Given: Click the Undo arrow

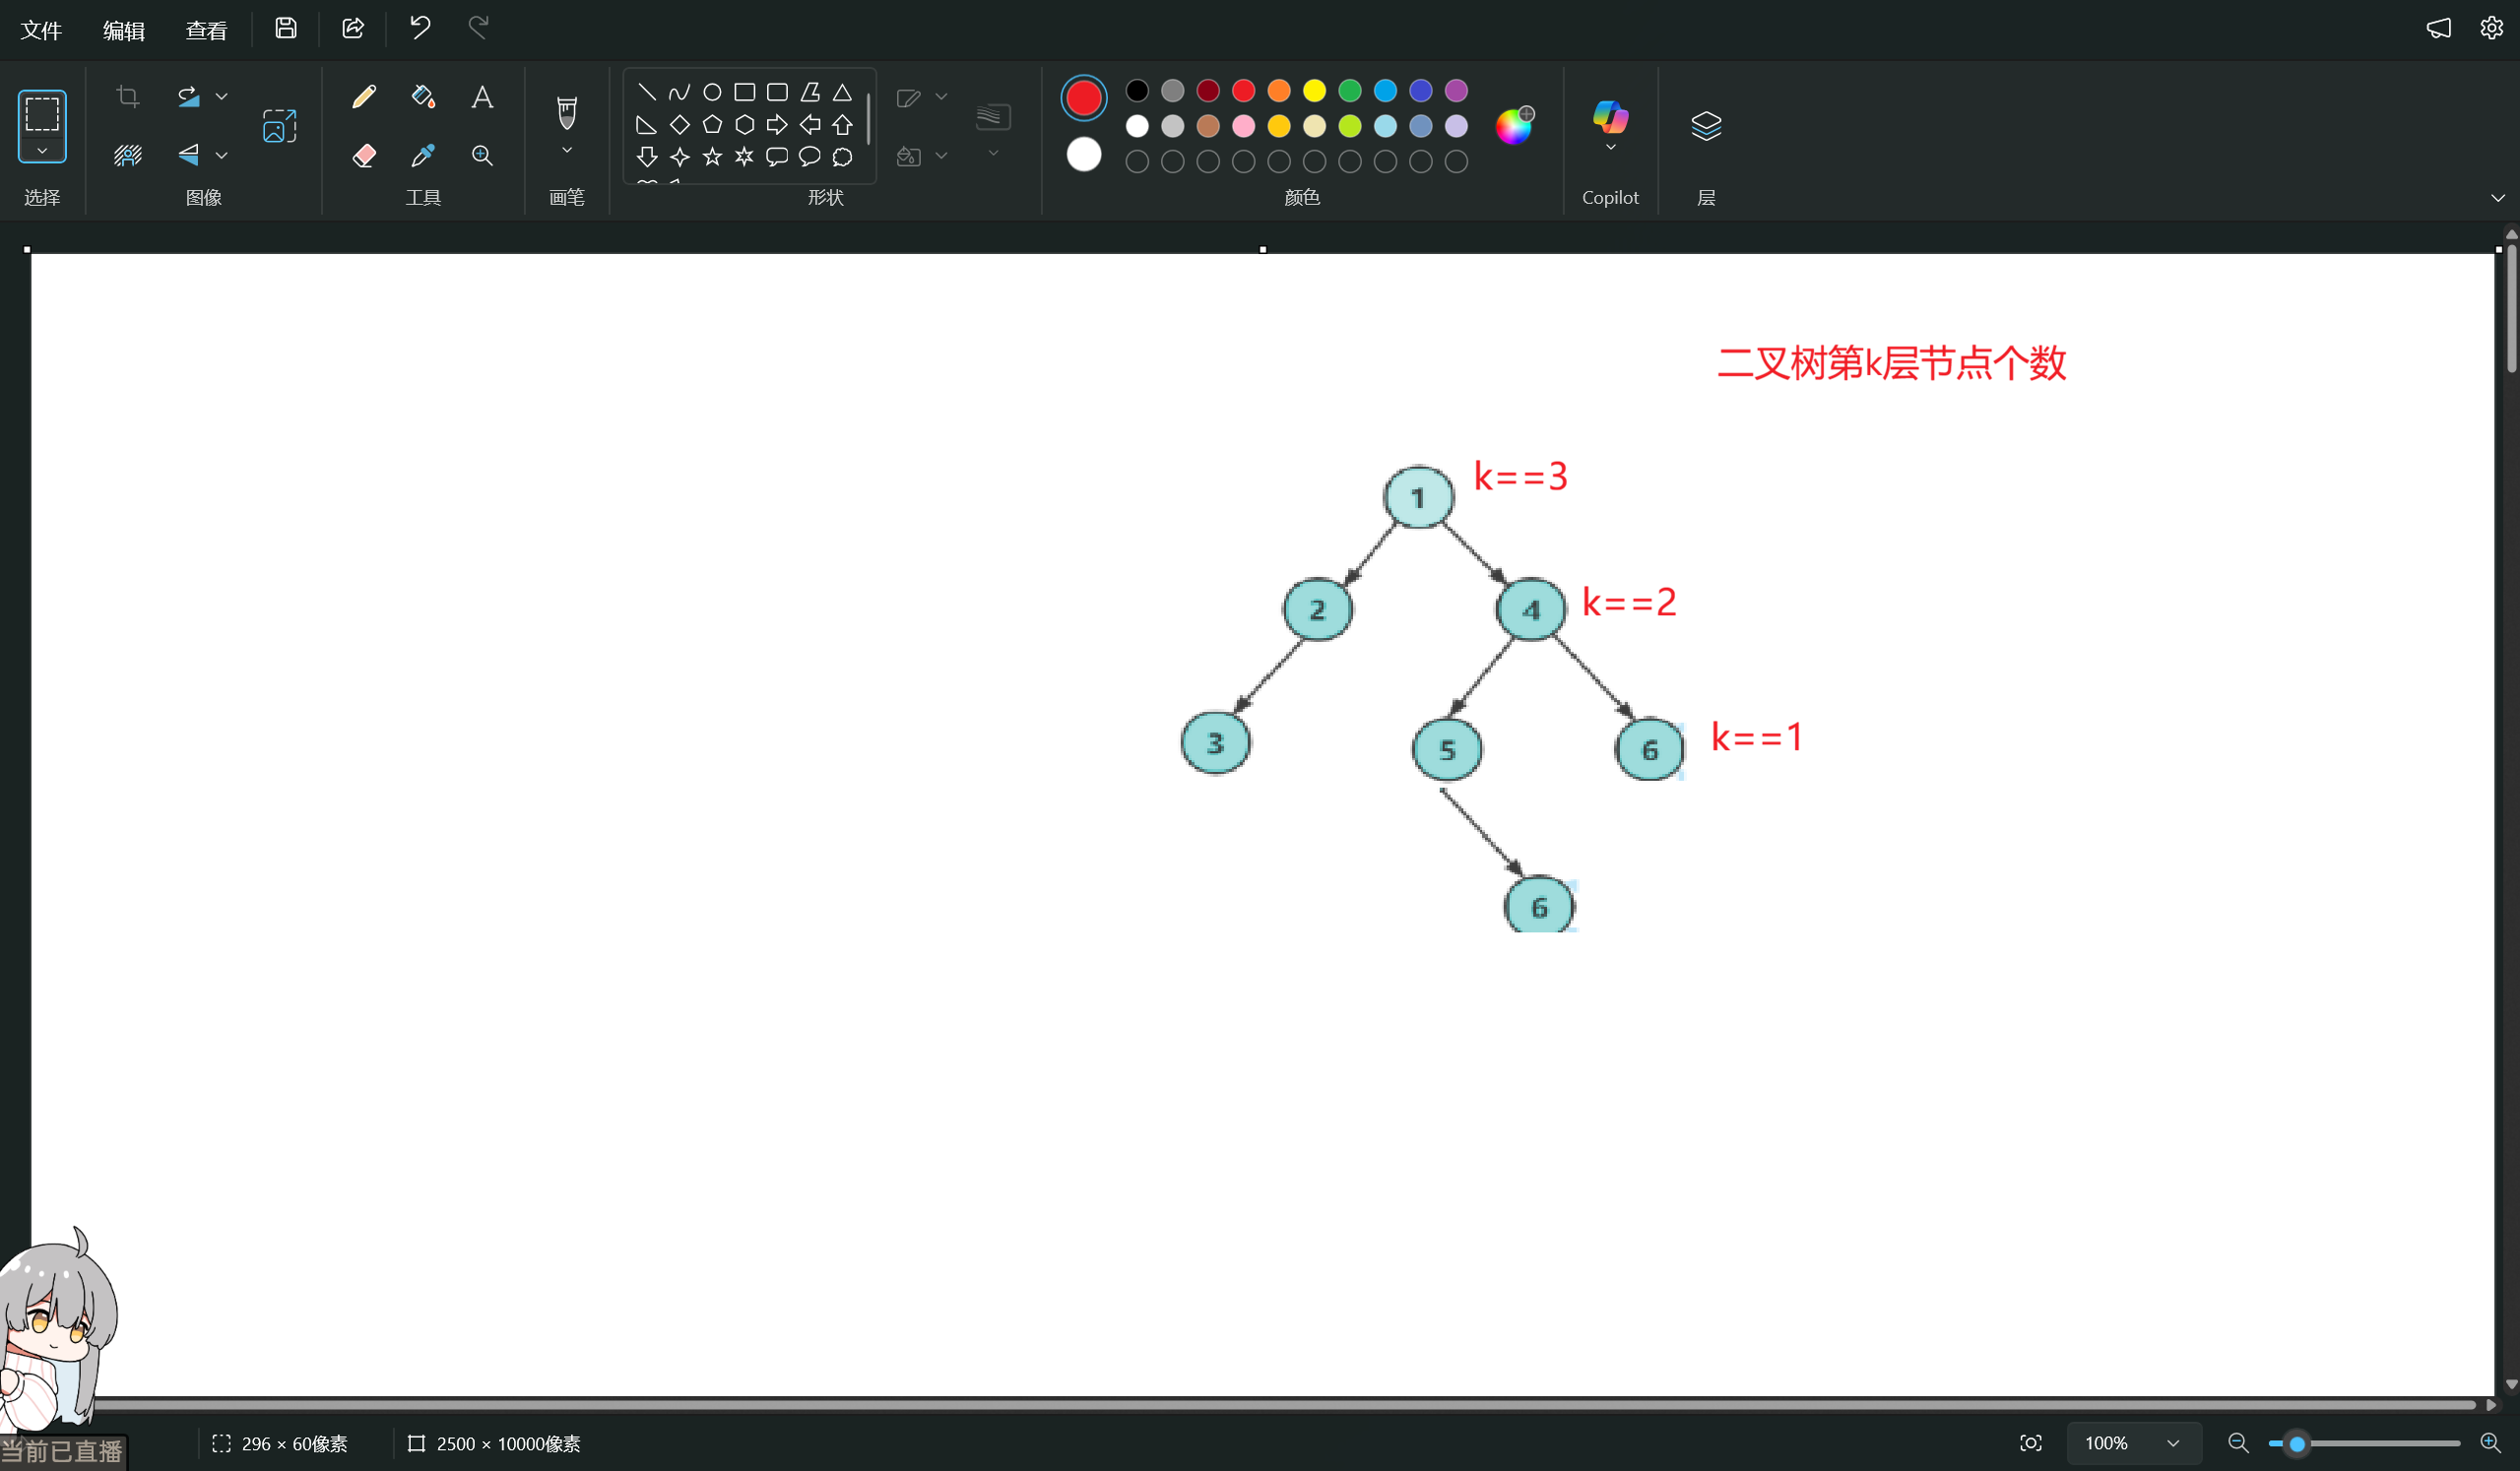Looking at the screenshot, I should point(420,28).
